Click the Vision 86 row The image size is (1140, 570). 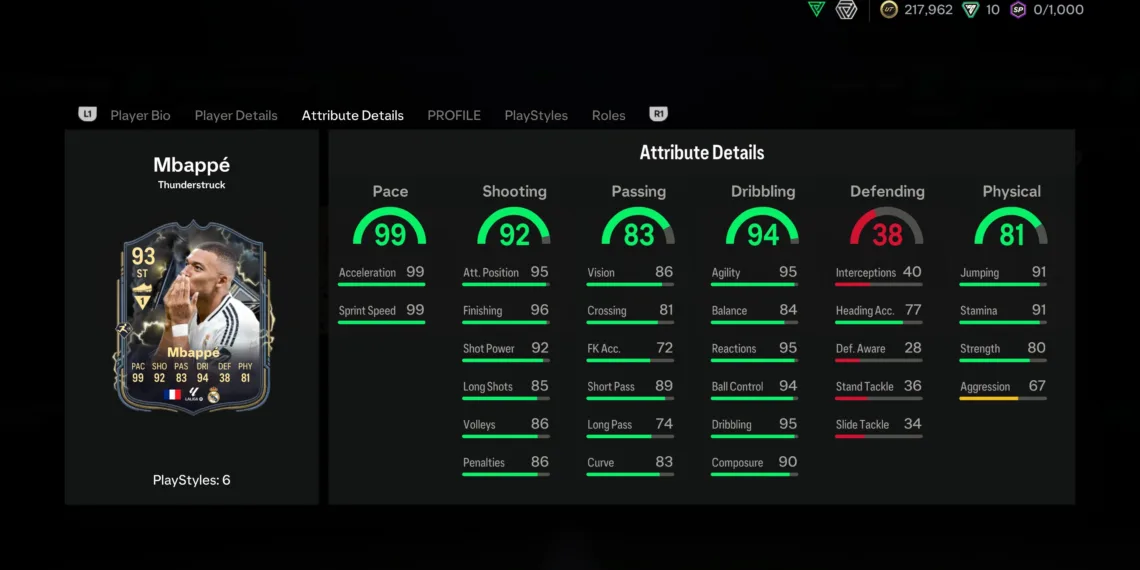click(x=630, y=275)
